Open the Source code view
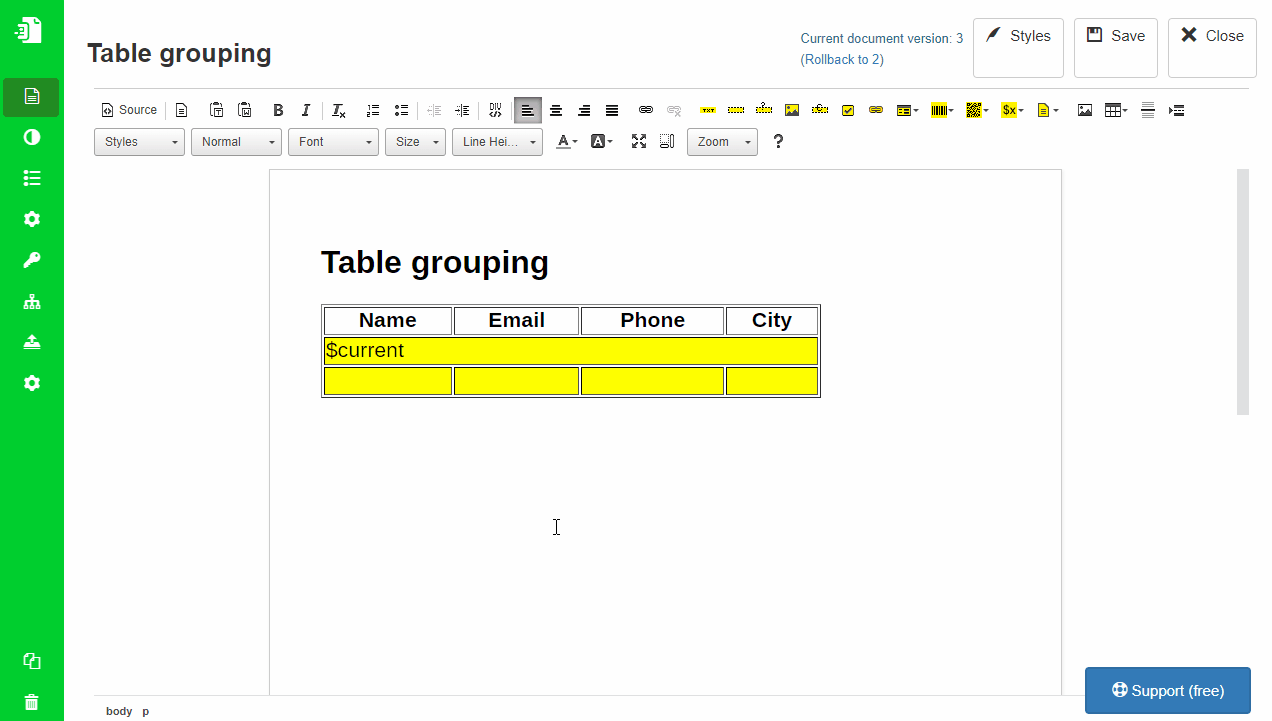Image resolution: width=1272 pixels, height=721 pixels. click(x=128, y=109)
